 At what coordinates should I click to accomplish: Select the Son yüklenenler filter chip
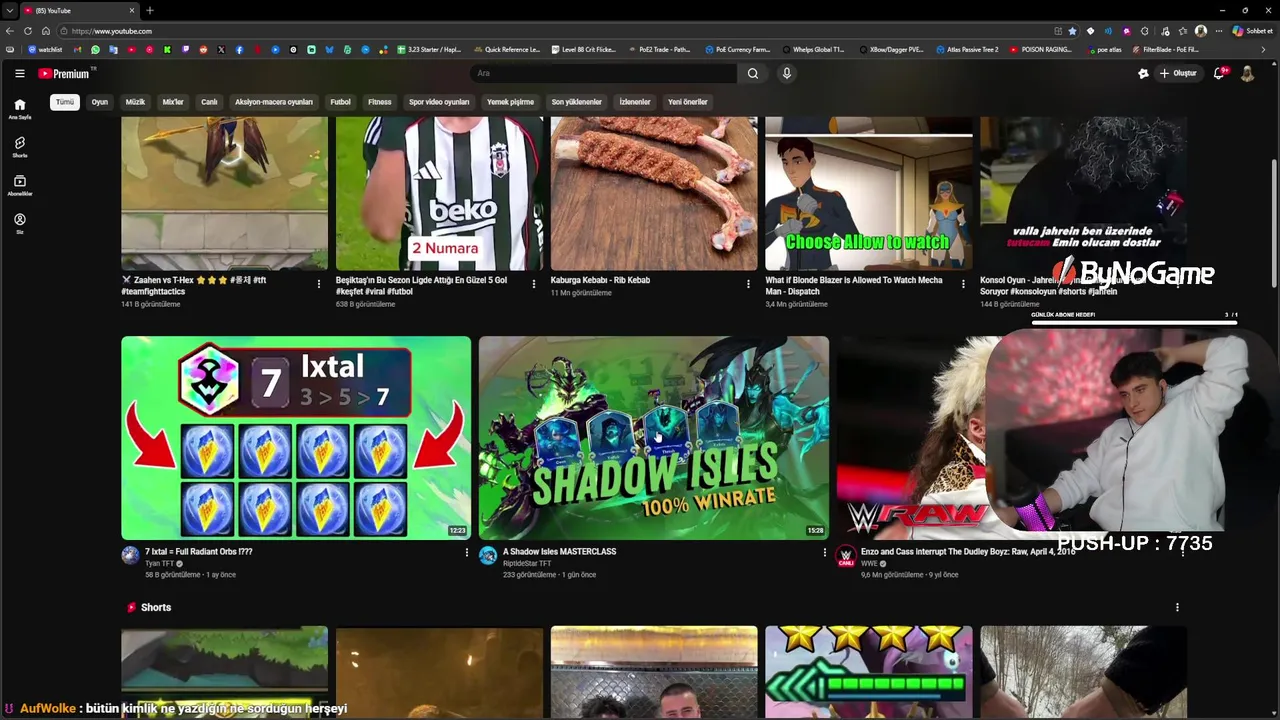[x=577, y=102]
